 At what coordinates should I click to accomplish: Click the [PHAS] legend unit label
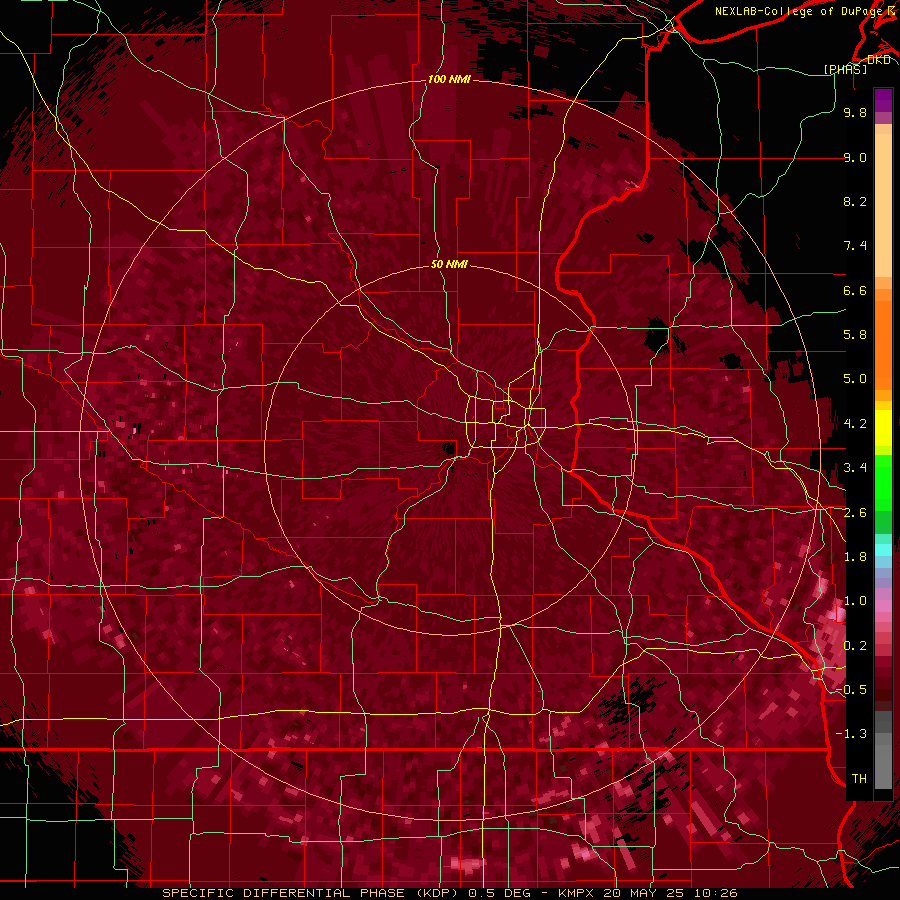845,69
